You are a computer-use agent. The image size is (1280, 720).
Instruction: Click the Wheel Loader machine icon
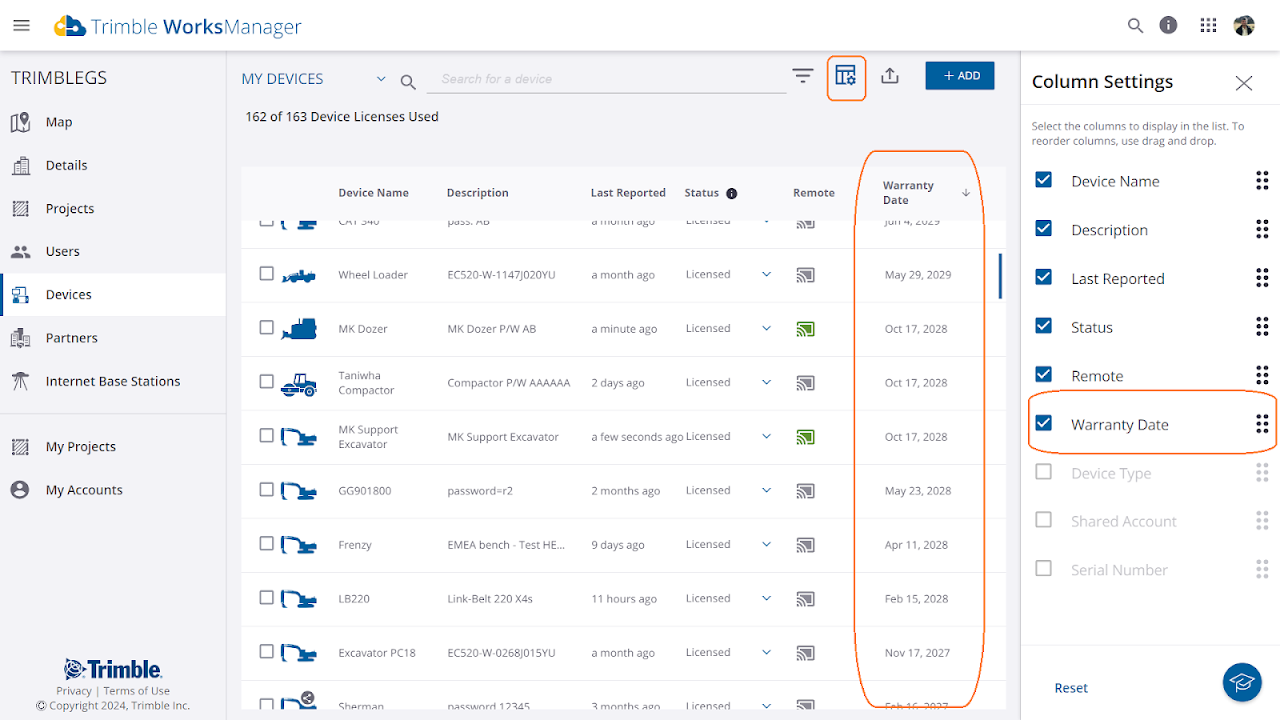(299, 275)
